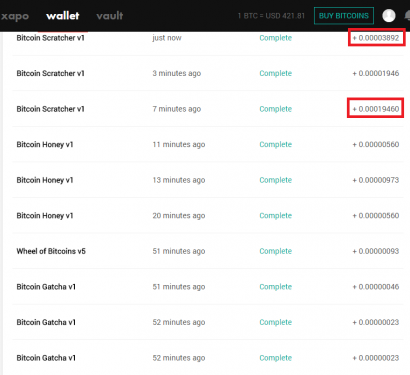The height and width of the screenshot is (375, 410).
Task: Select the highlighted + 0.00019460 amount
Action: coord(376,109)
